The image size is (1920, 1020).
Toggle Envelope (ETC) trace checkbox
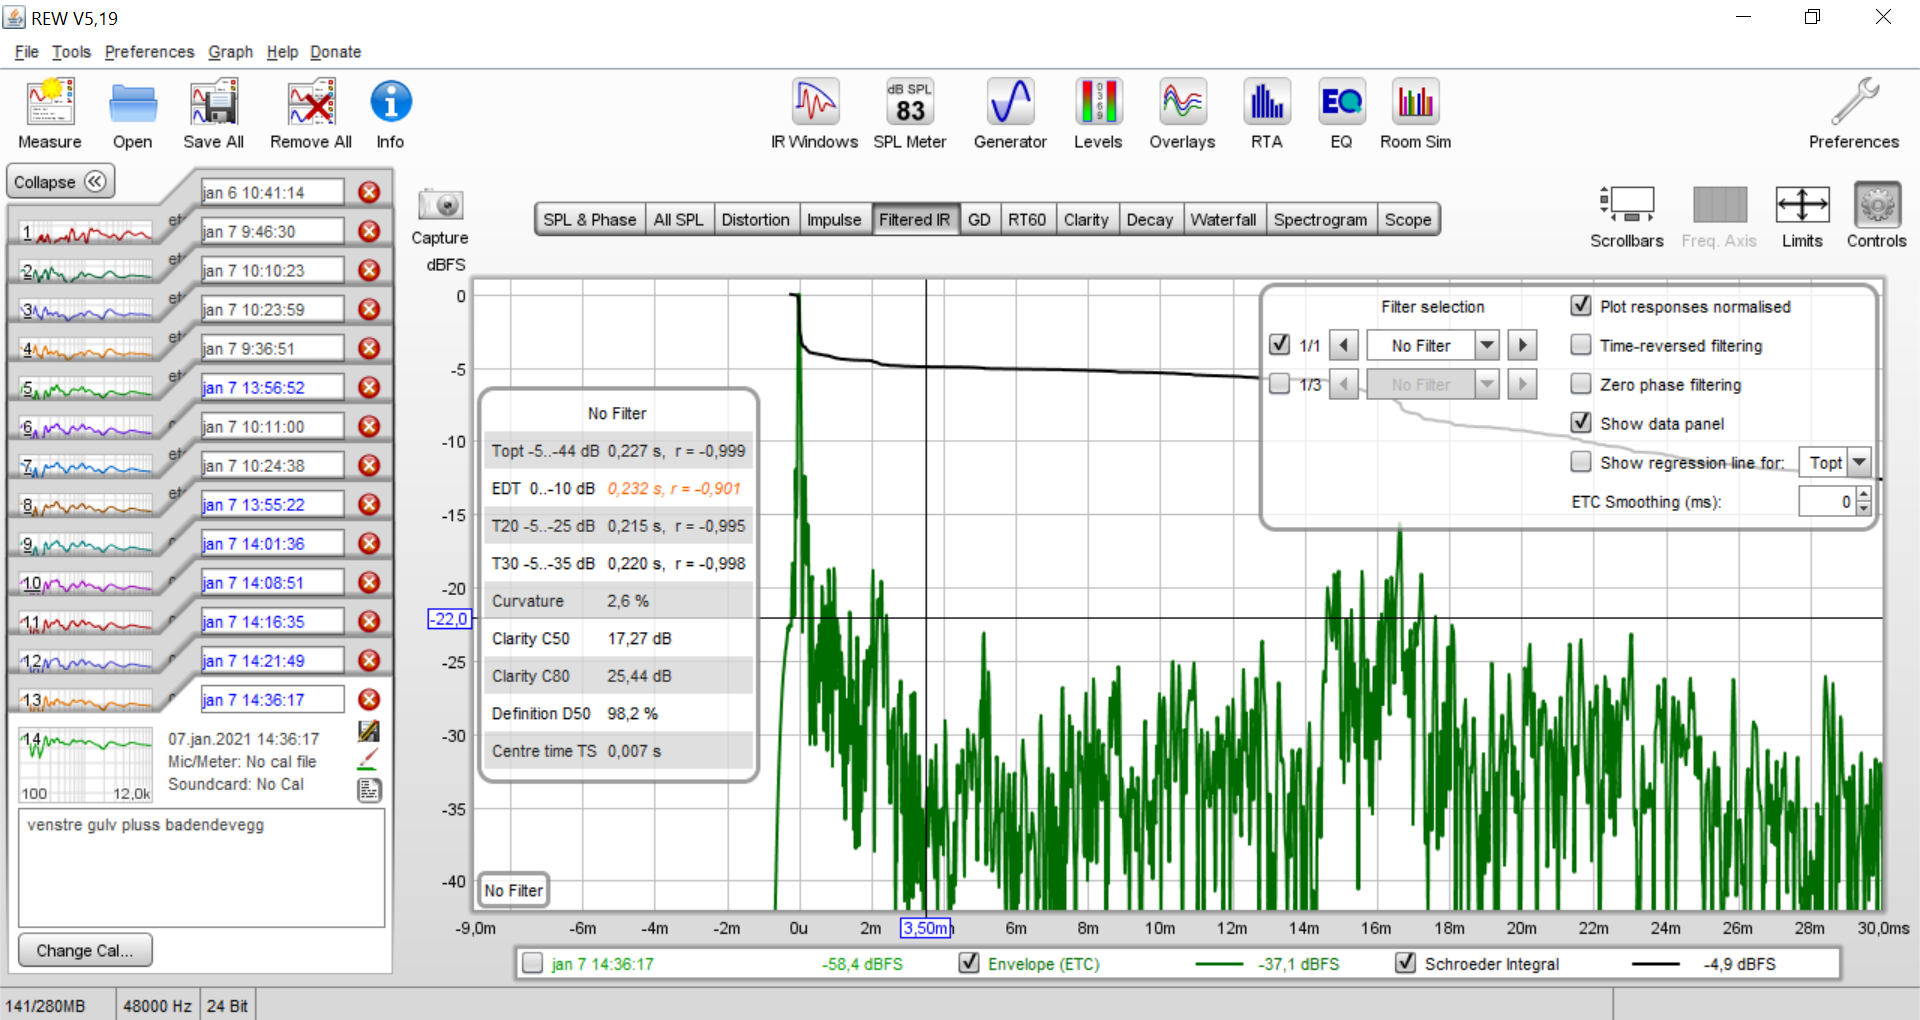(x=969, y=962)
